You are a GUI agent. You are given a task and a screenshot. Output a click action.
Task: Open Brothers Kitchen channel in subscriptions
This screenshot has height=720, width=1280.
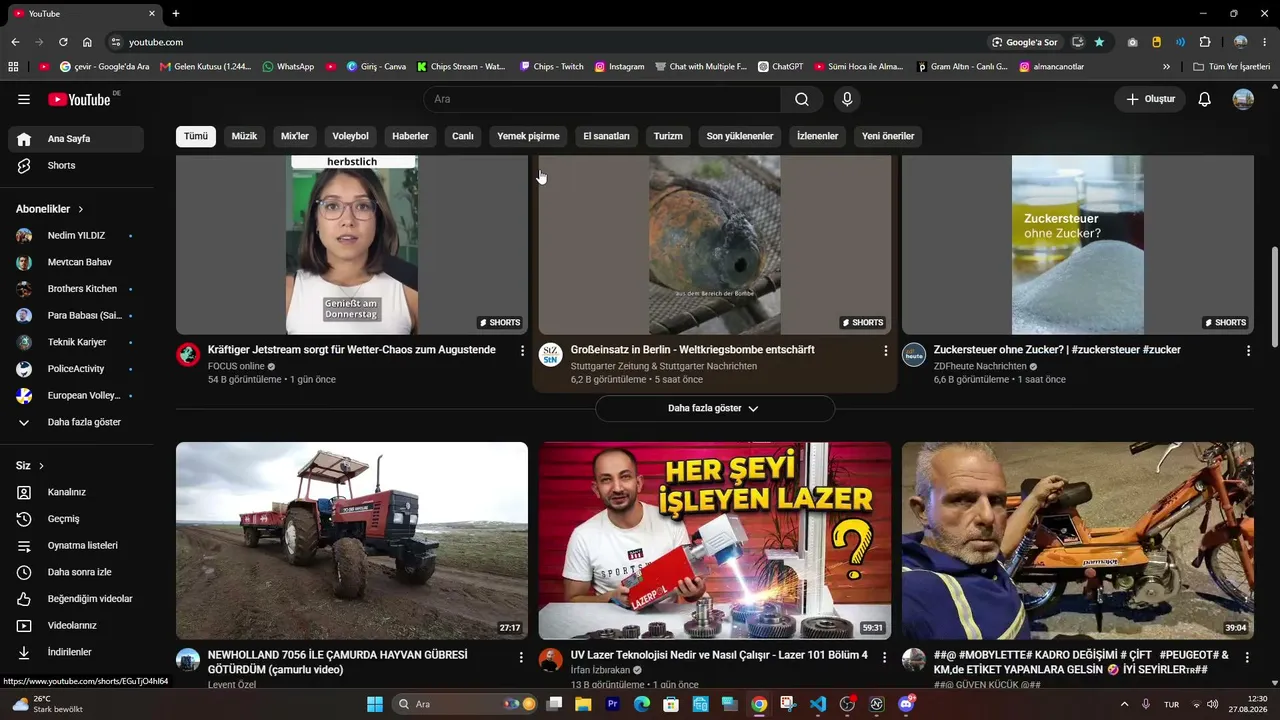tap(76, 289)
